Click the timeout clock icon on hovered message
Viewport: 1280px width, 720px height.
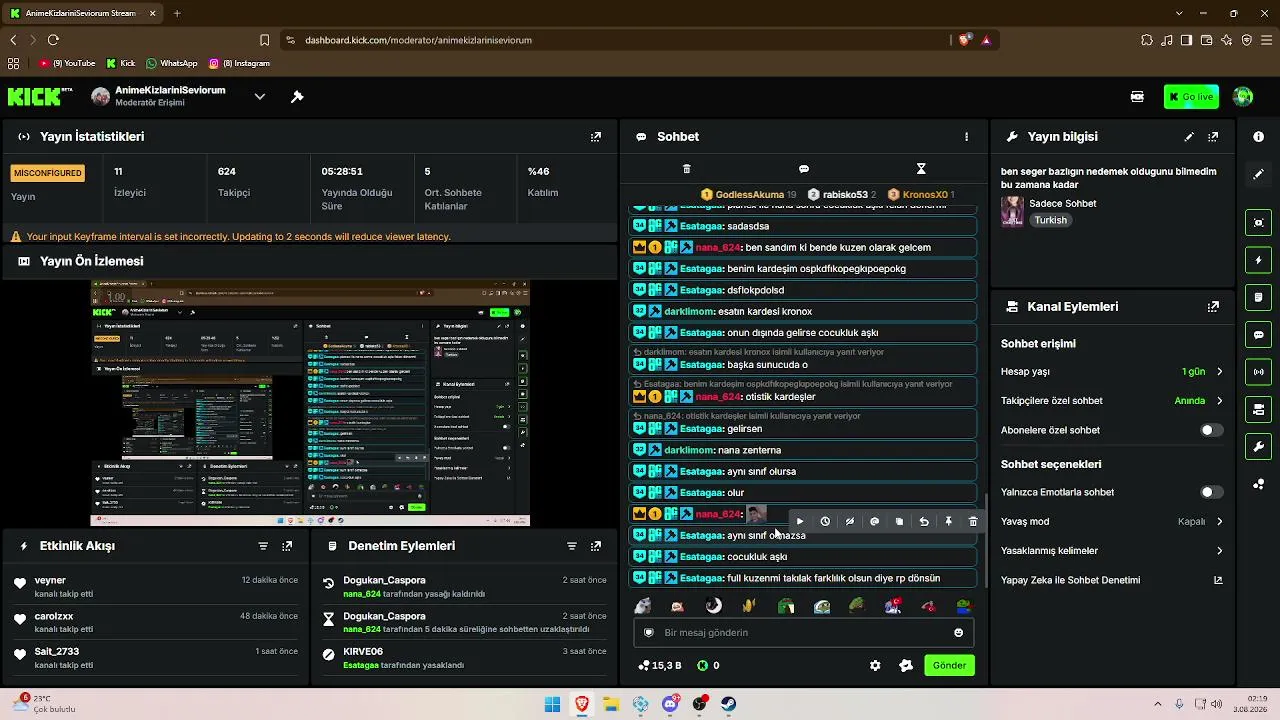825,521
